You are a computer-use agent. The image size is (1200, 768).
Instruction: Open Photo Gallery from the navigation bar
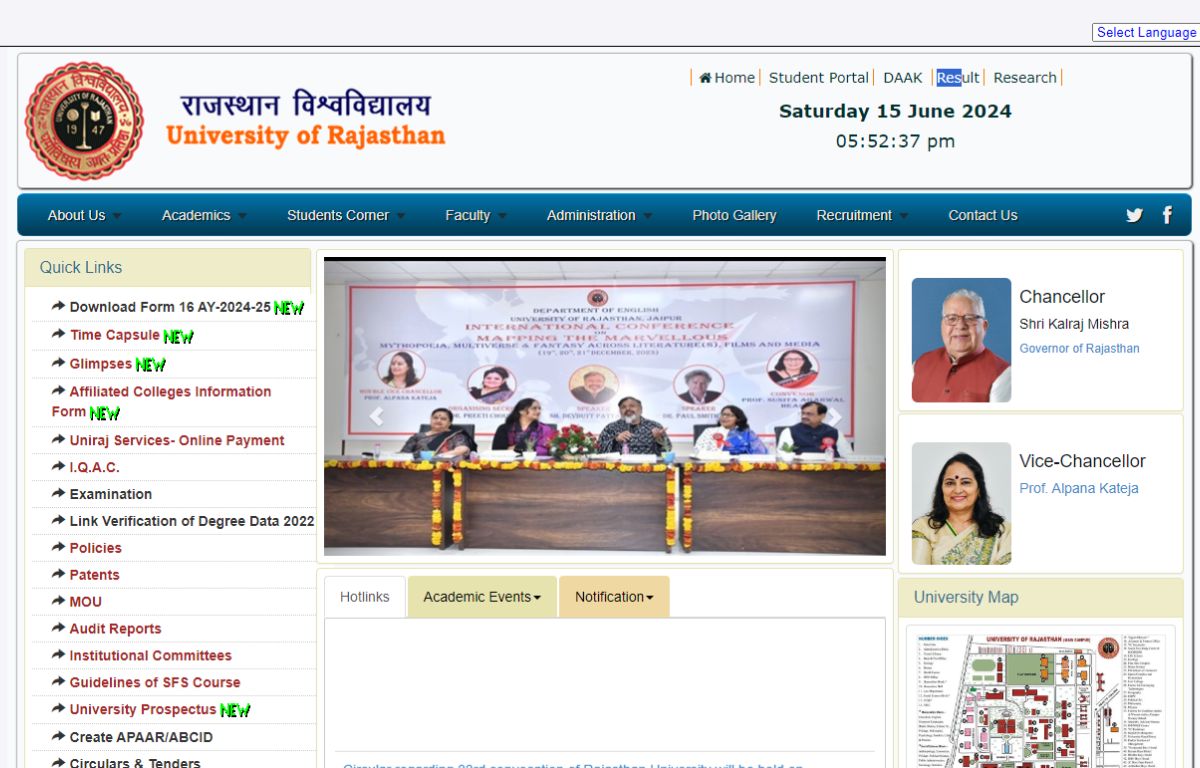pyautogui.click(x=734, y=215)
